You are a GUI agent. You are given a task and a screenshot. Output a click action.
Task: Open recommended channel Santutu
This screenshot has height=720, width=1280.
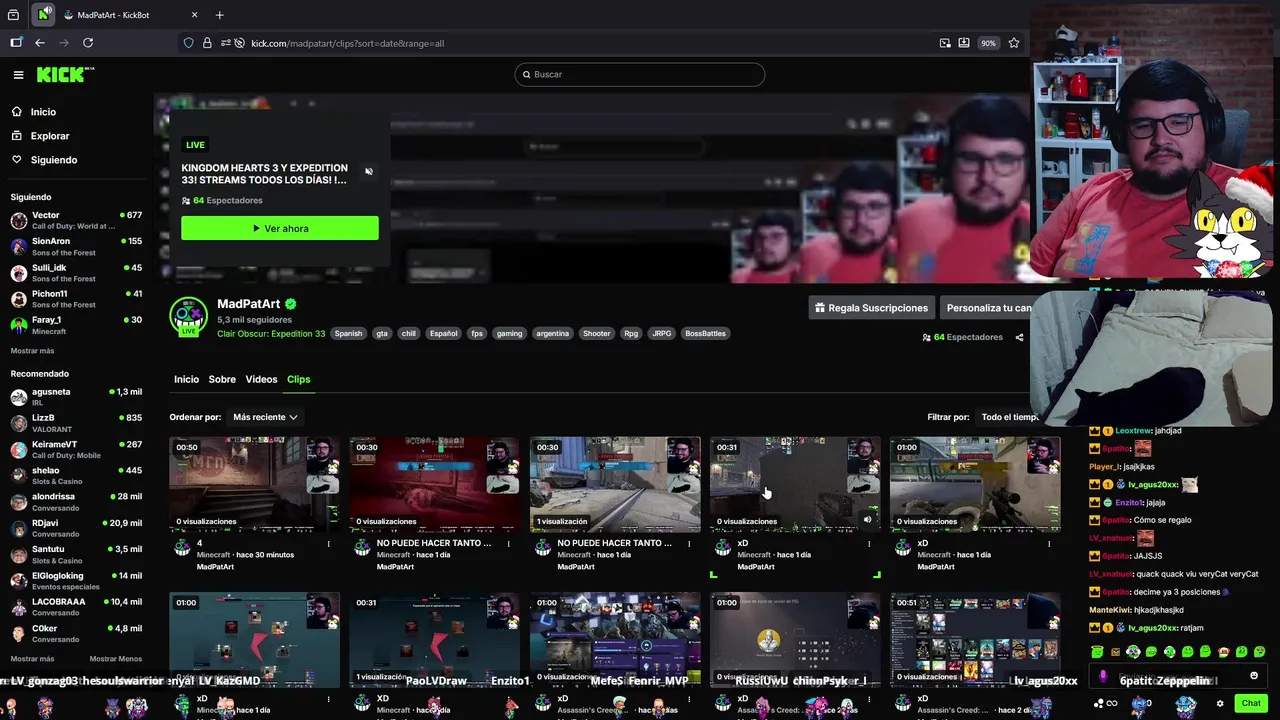tap(76, 554)
